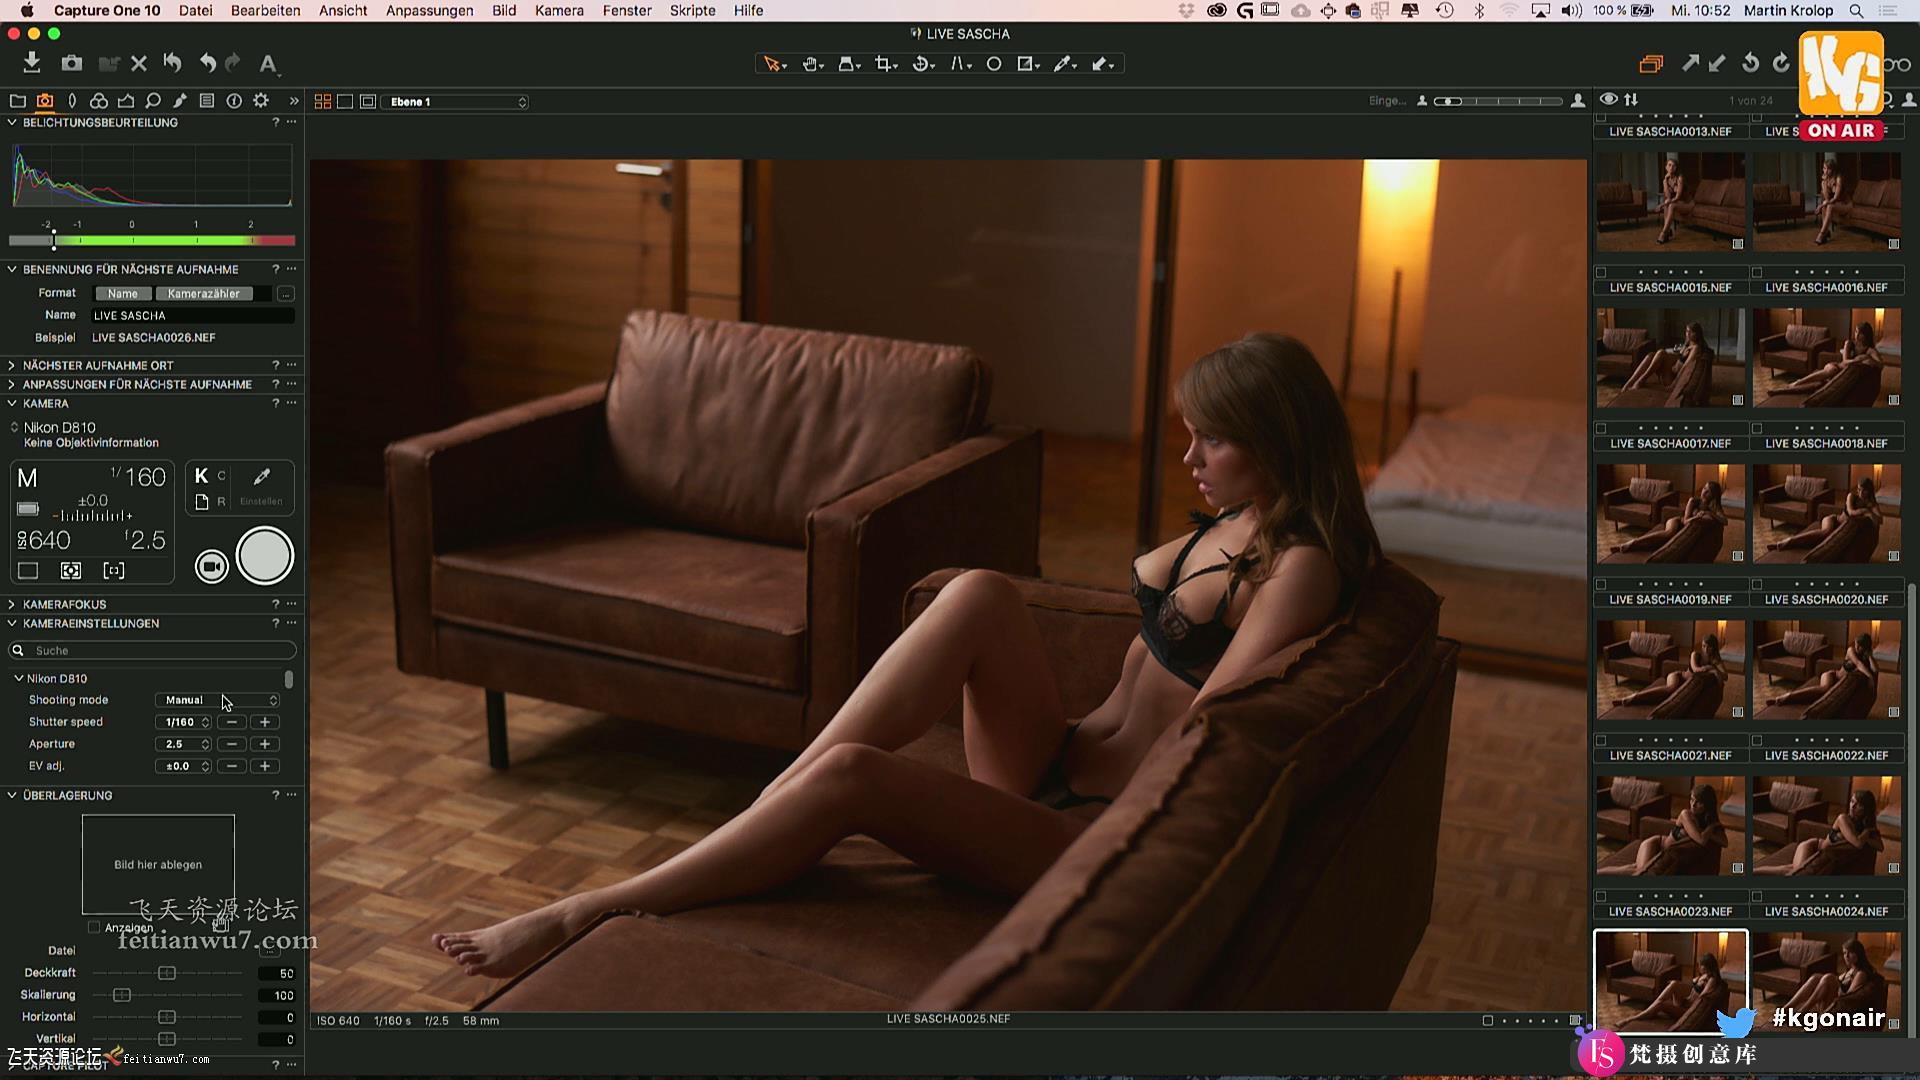The height and width of the screenshot is (1080, 1920).
Task: Check the LIVE SASCHA0015.NEF selection box
Action: pyautogui.click(x=1601, y=272)
